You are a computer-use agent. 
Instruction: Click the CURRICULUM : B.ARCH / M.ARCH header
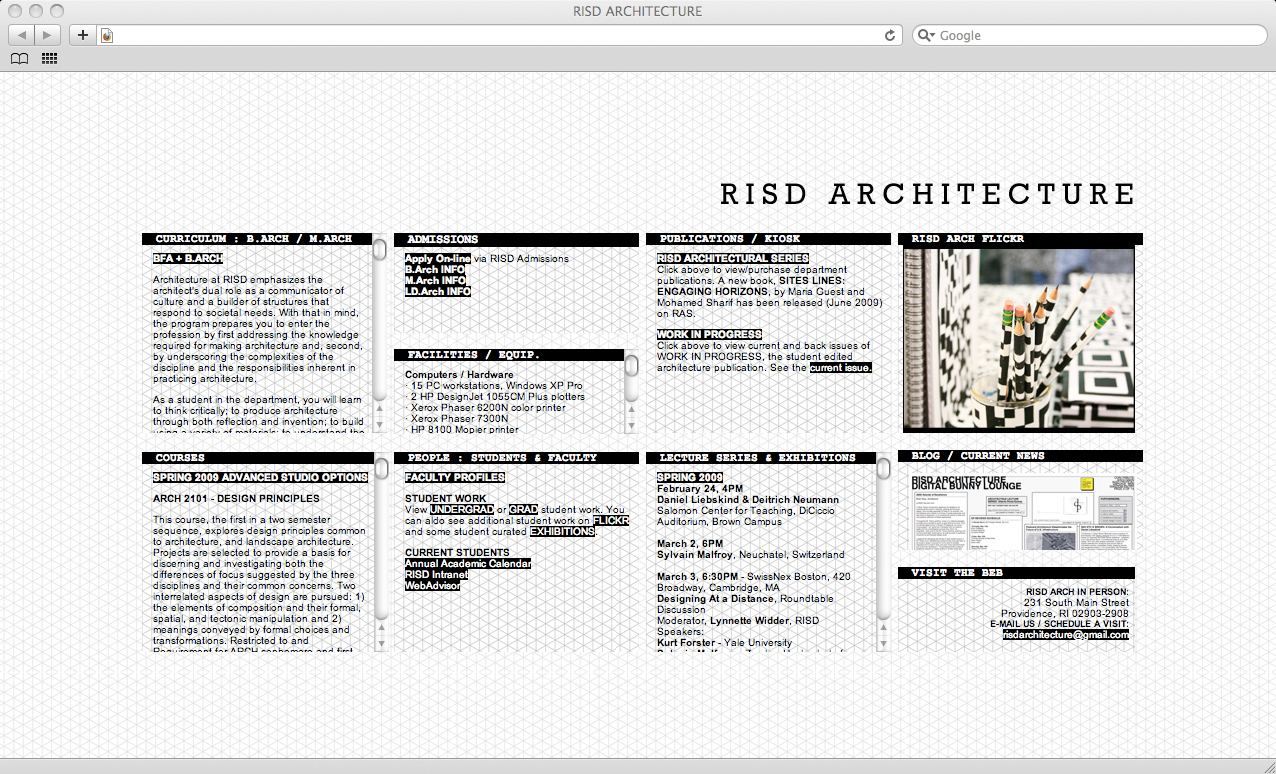[257, 239]
